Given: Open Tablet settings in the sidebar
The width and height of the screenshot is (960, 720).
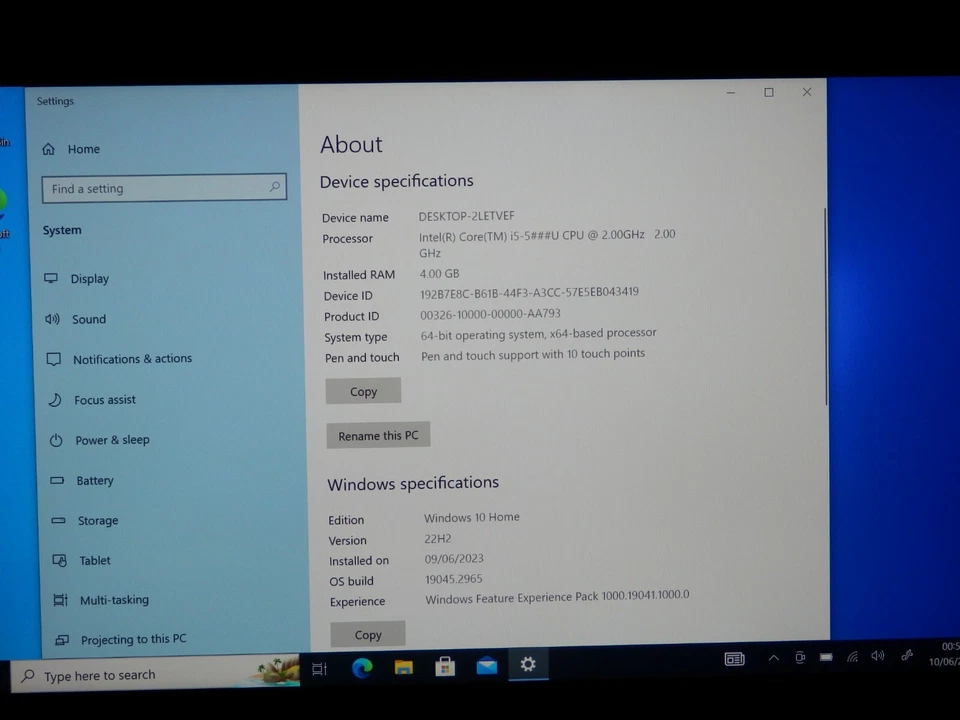Looking at the screenshot, I should click(94, 560).
